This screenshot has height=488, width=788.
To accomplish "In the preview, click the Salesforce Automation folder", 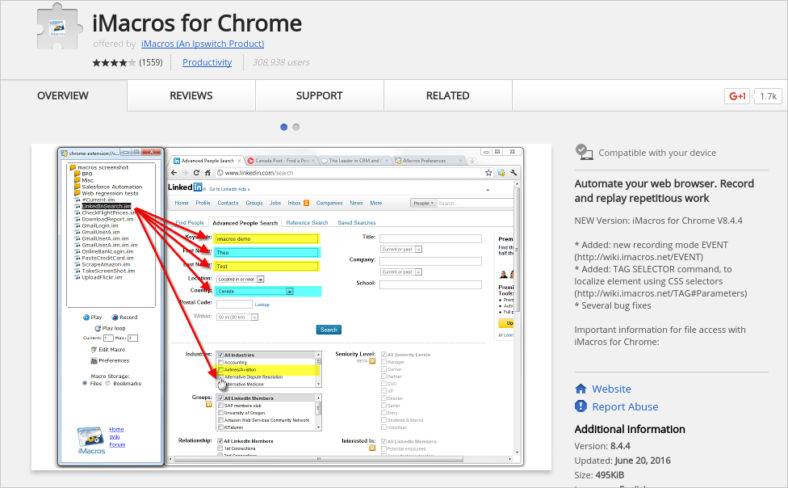I will pos(108,186).
